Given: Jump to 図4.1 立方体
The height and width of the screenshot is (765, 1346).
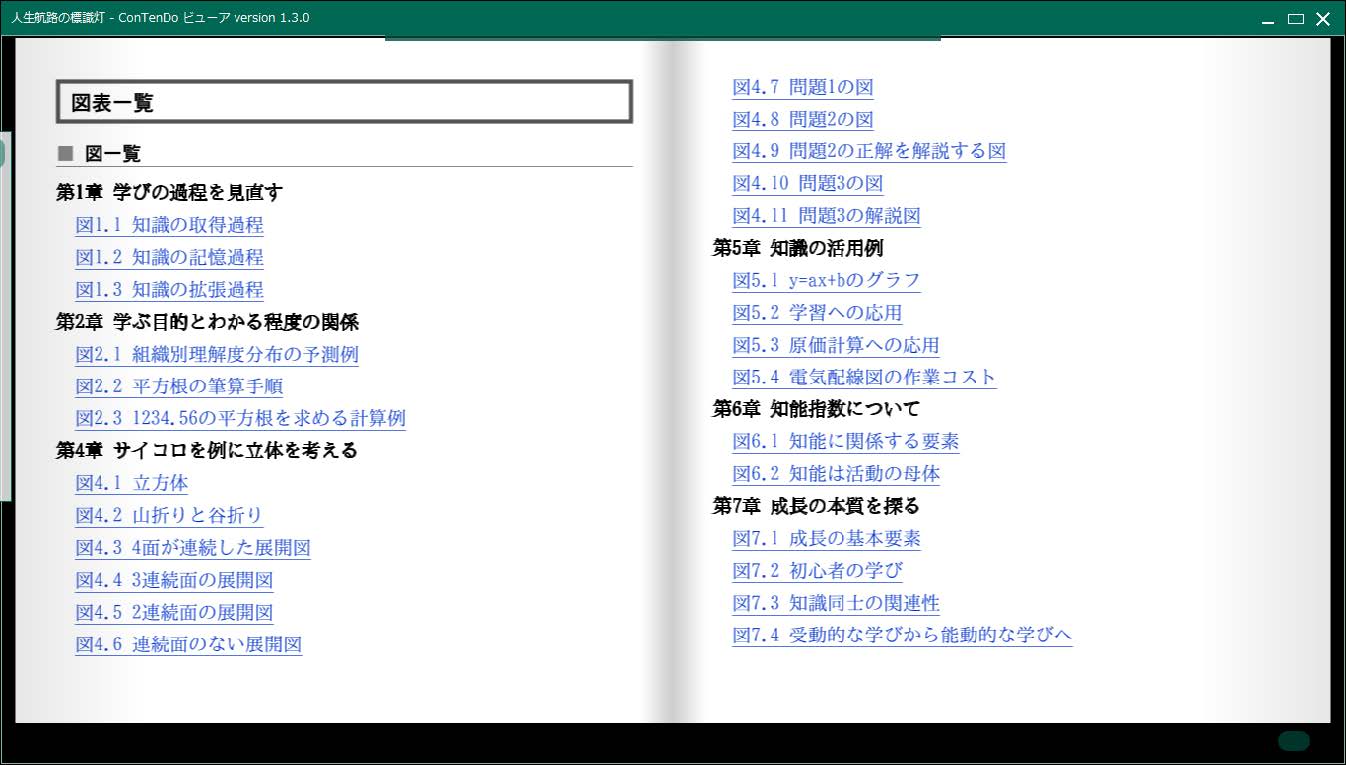Looking at the screenshot, I should pyautogui.click(x=131, y=483).
